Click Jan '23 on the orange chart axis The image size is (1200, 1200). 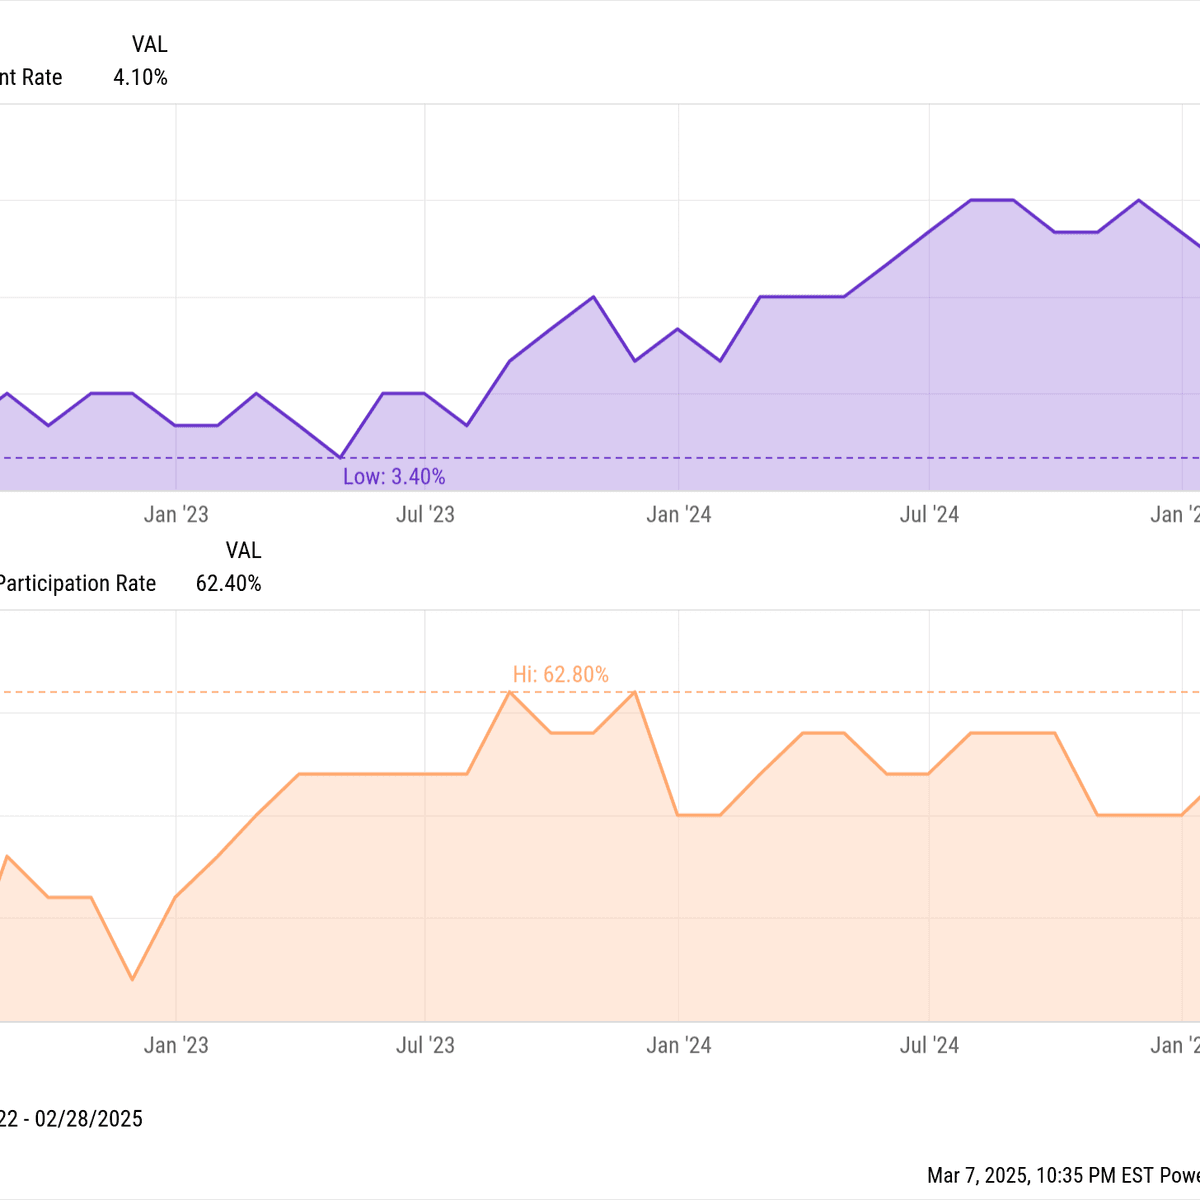[176, 1045]
